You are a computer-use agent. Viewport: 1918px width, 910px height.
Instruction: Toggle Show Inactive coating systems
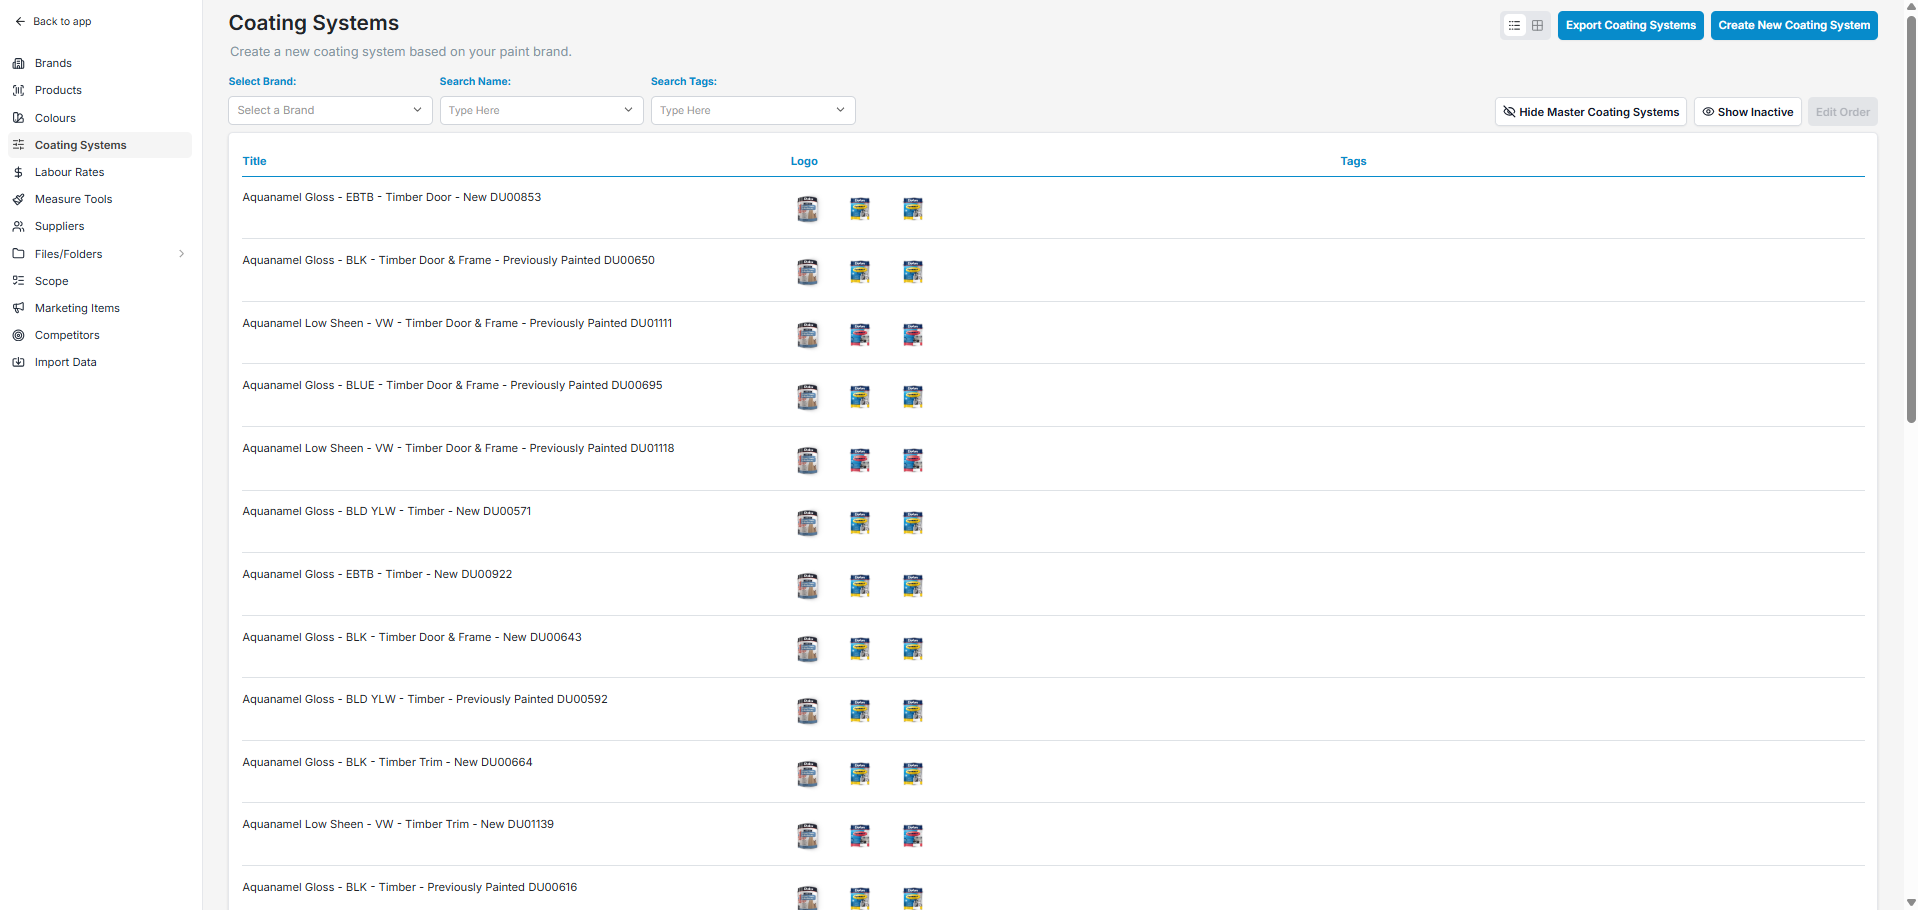tap(1747, 112)
